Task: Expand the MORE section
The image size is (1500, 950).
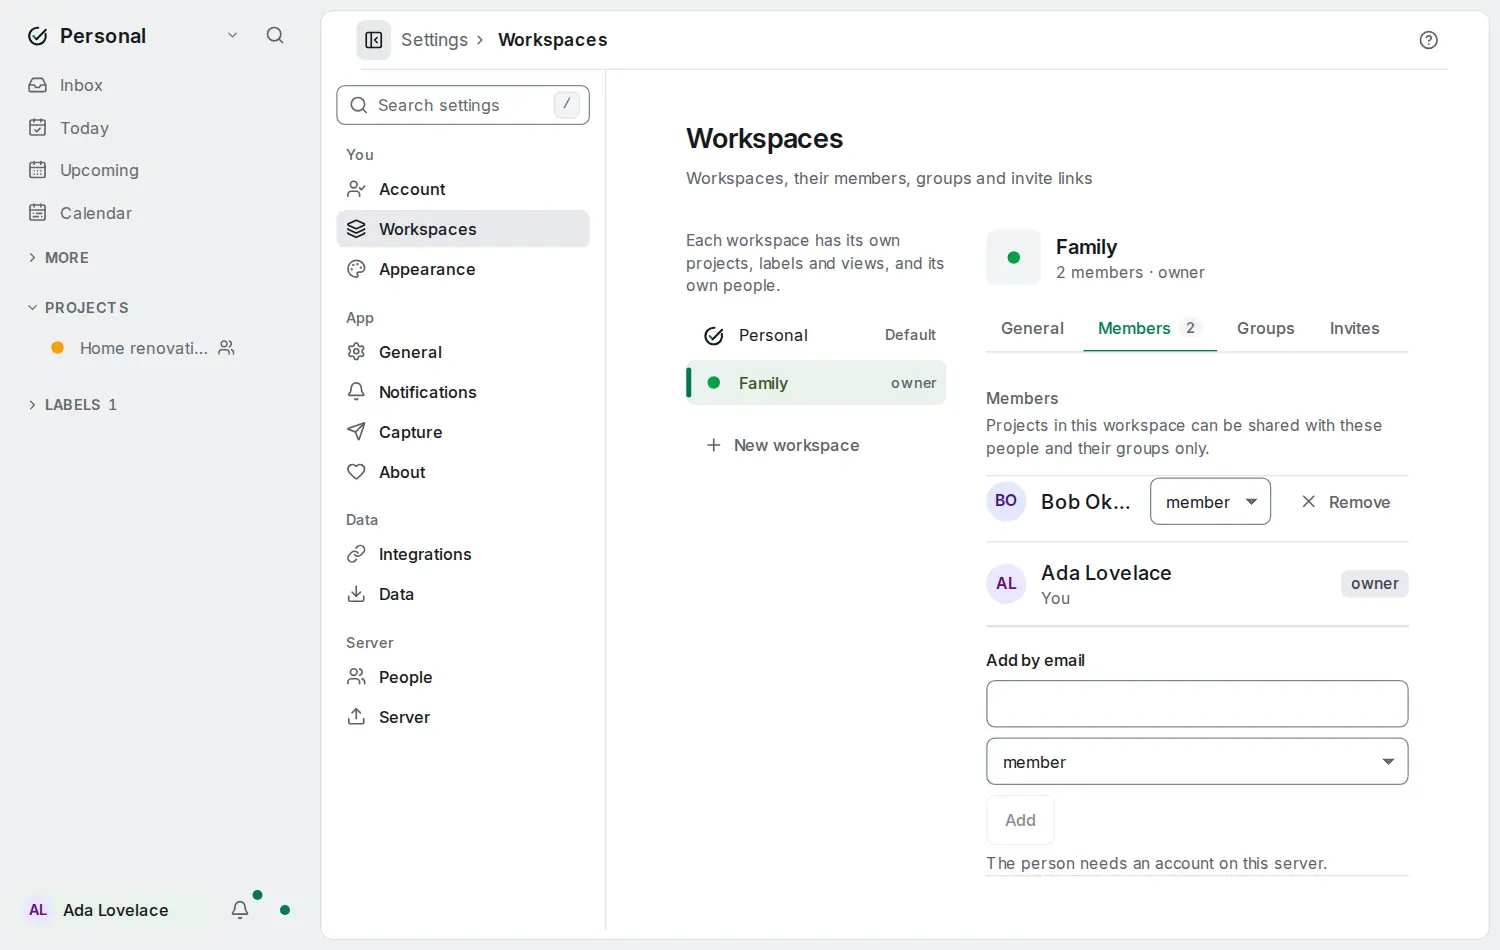Action: (58, 258)
